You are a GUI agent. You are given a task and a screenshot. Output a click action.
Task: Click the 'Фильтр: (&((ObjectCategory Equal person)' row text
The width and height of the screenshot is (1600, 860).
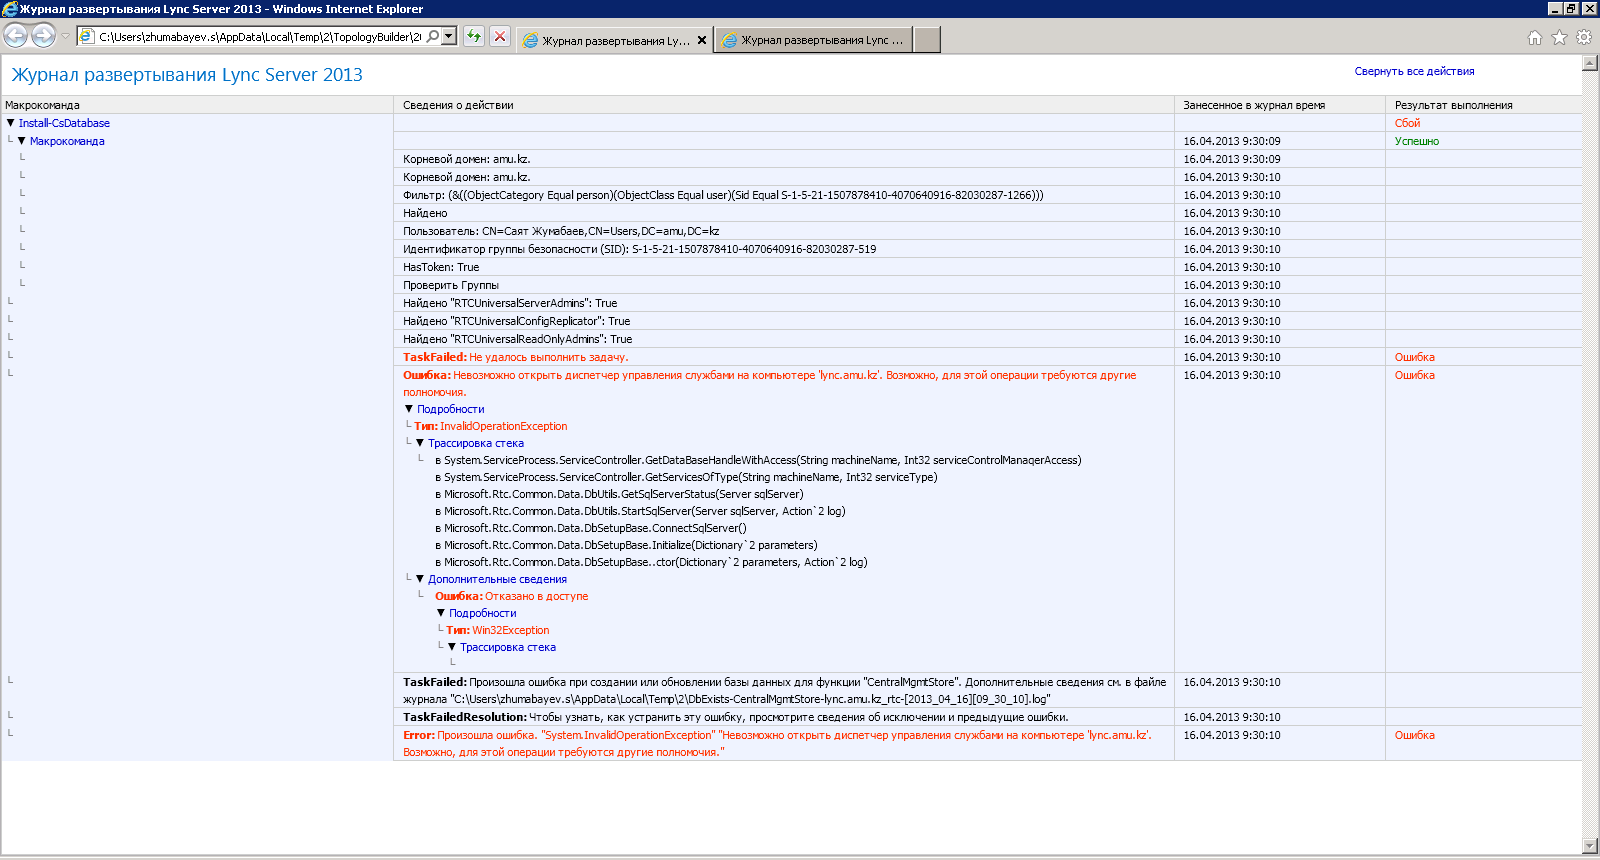pos(723,195)
